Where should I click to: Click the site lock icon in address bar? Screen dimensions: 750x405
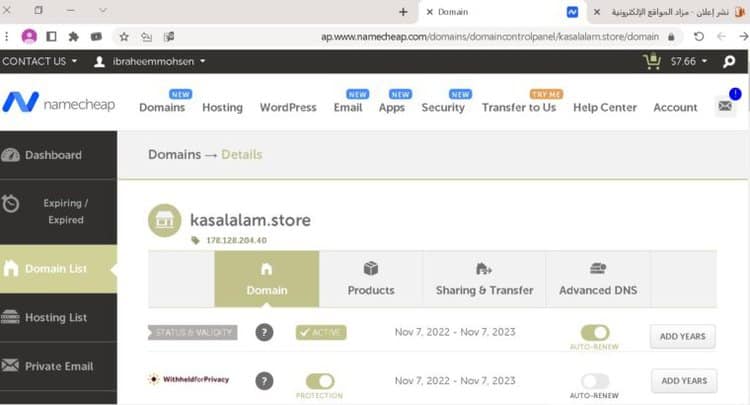(672, 37)
